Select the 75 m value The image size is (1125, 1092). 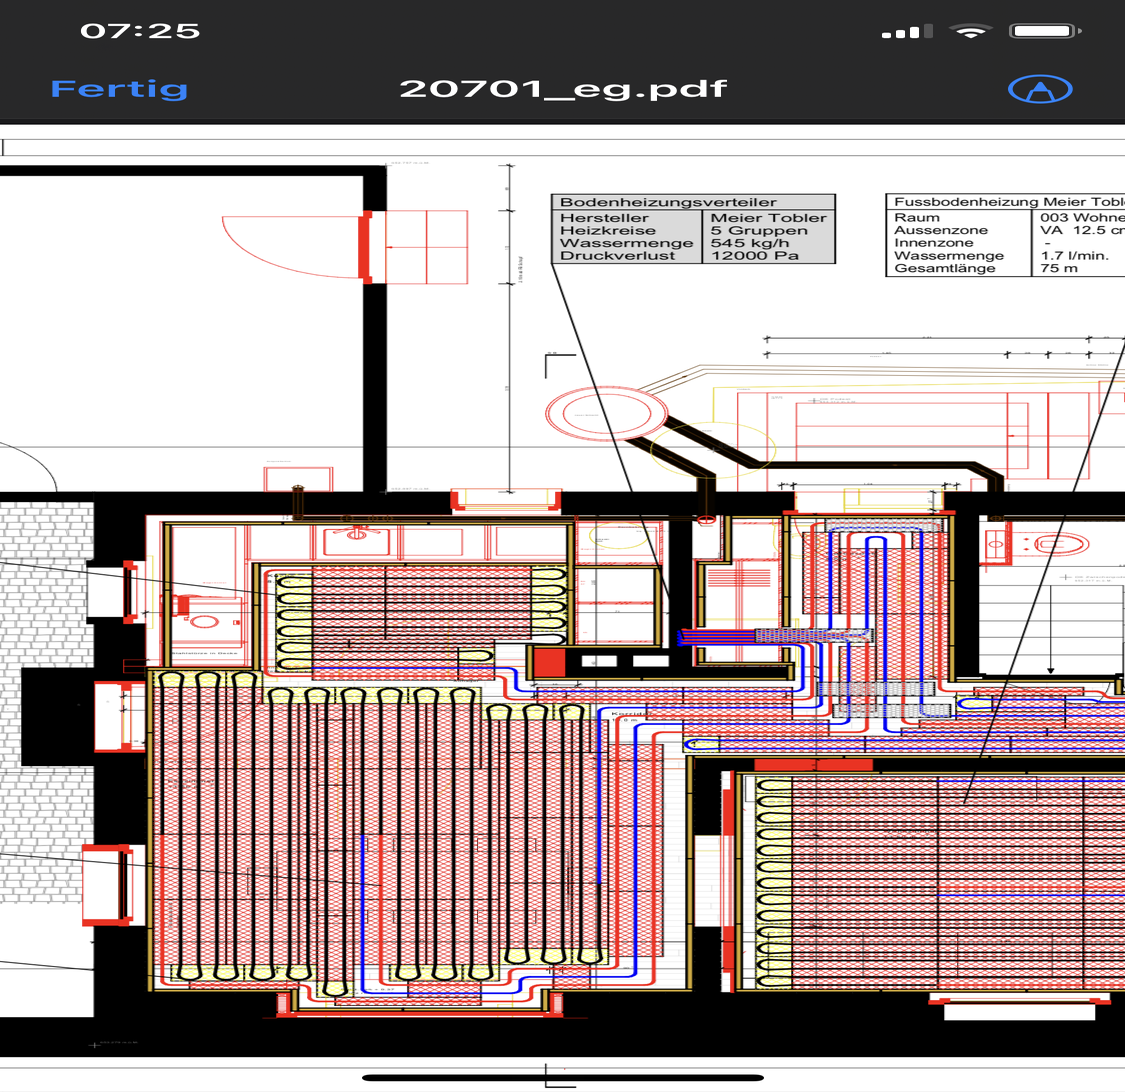point(1059,268)
